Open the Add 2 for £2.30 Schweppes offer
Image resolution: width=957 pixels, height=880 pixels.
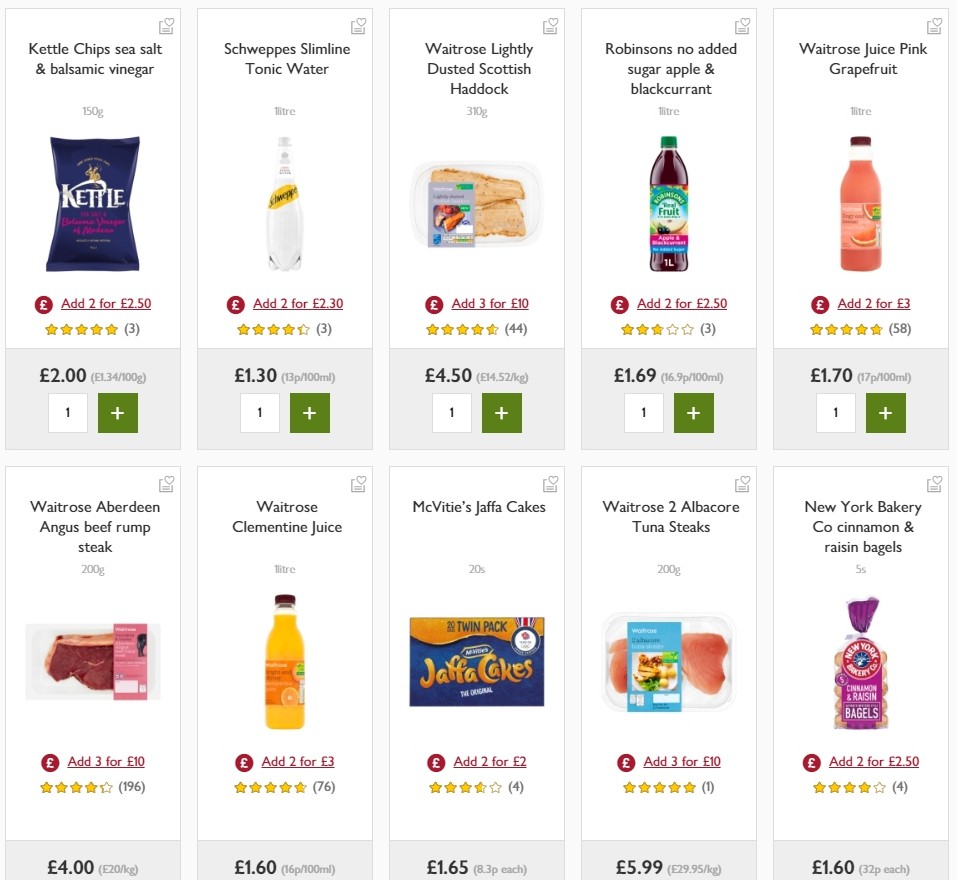(x=297, y=303)
